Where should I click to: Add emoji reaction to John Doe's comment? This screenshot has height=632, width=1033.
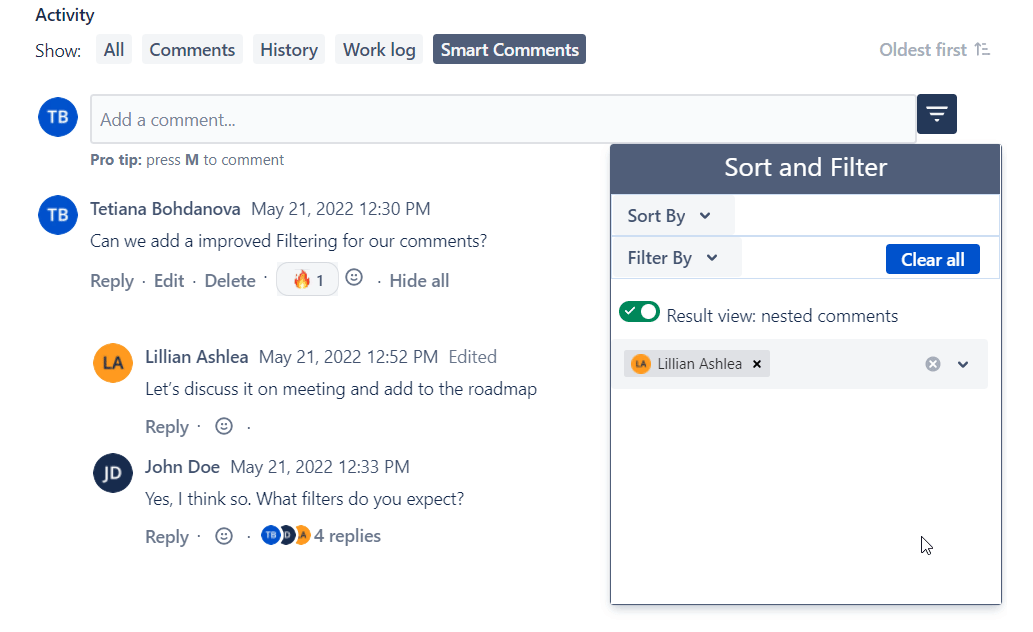tap(224, 536)
